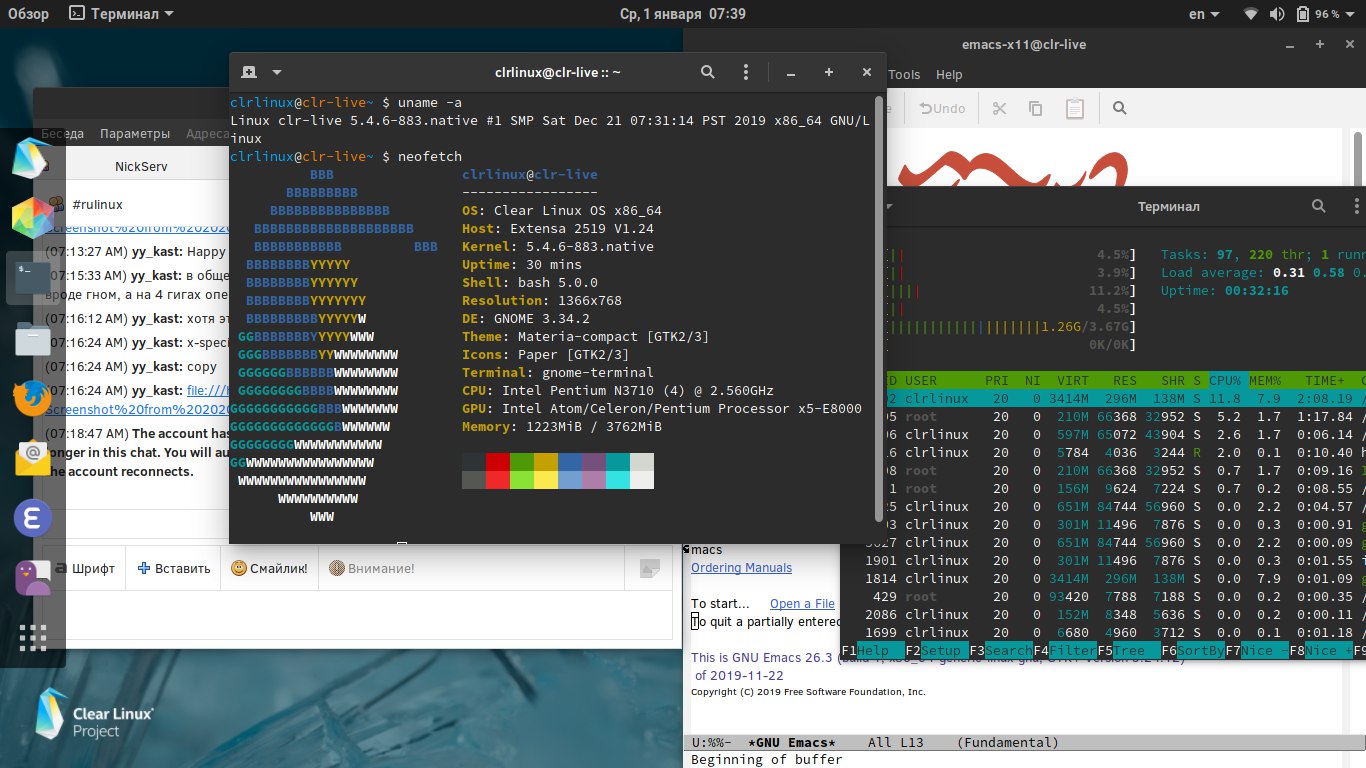Open the Параметры menu in Pidgin
This screenshot has width=1366, height=768.
pyautogui.click(x=135, y=133)
